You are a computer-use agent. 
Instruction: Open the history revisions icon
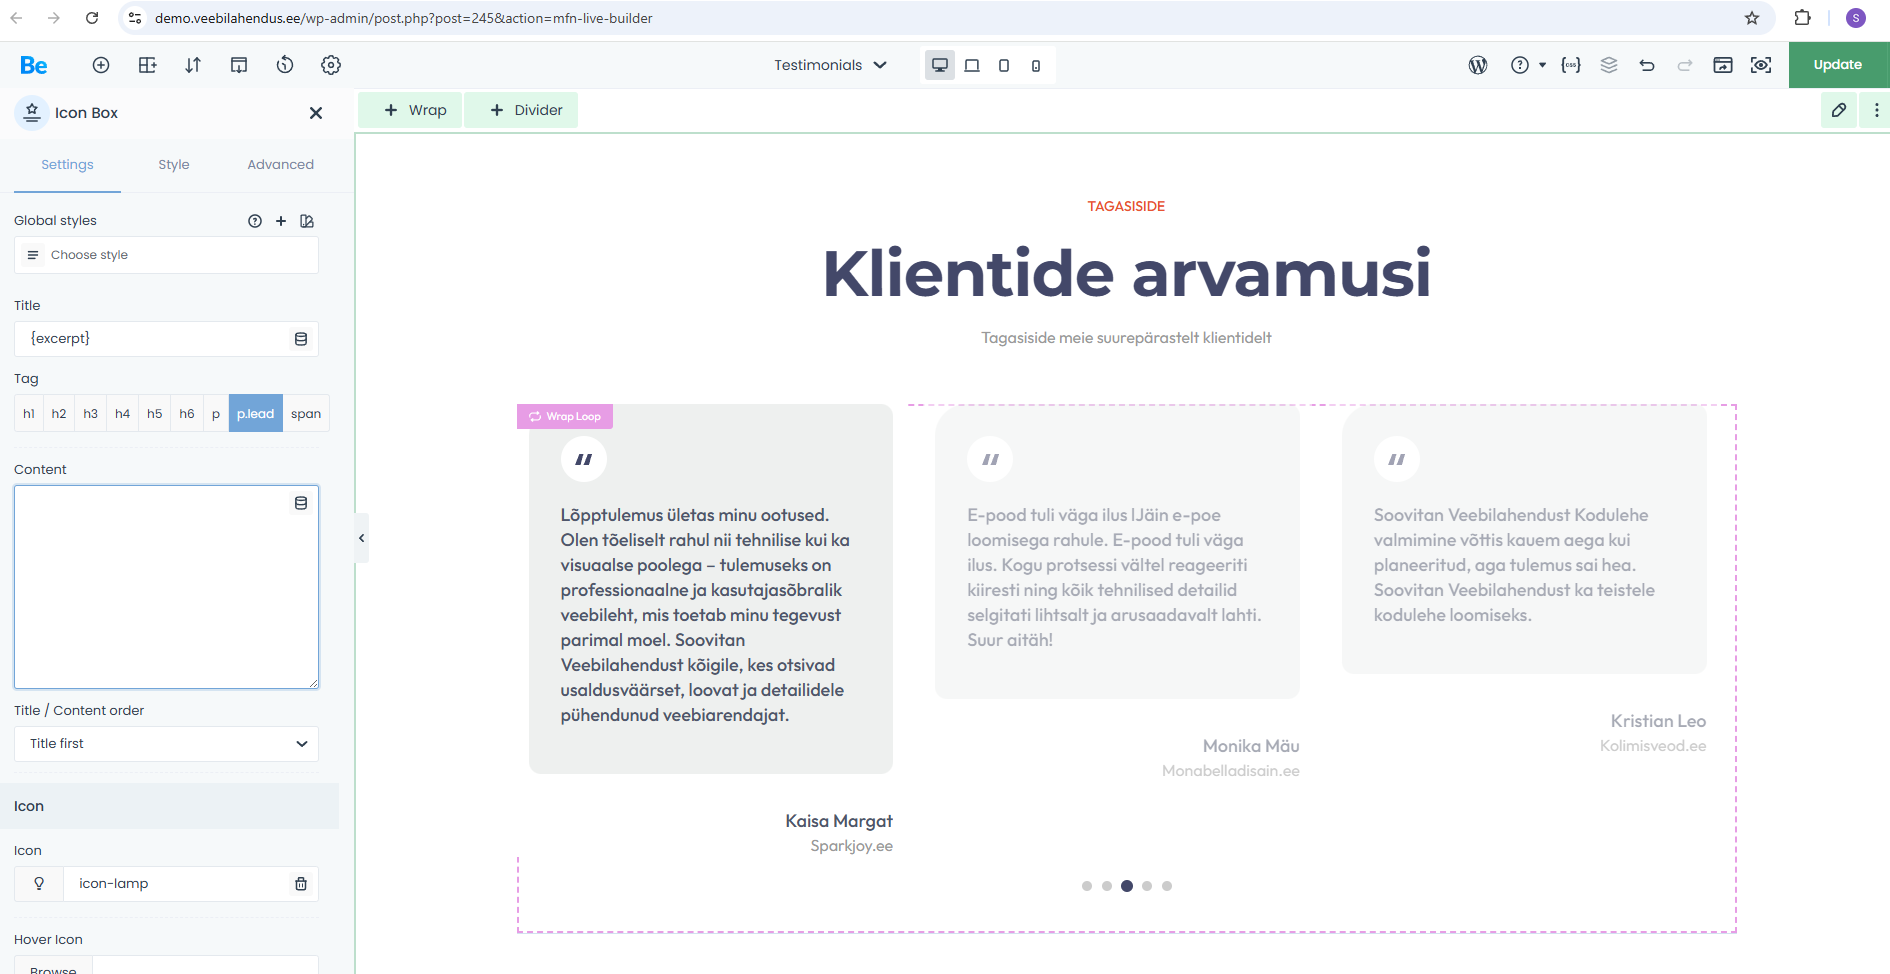[285, 65]
